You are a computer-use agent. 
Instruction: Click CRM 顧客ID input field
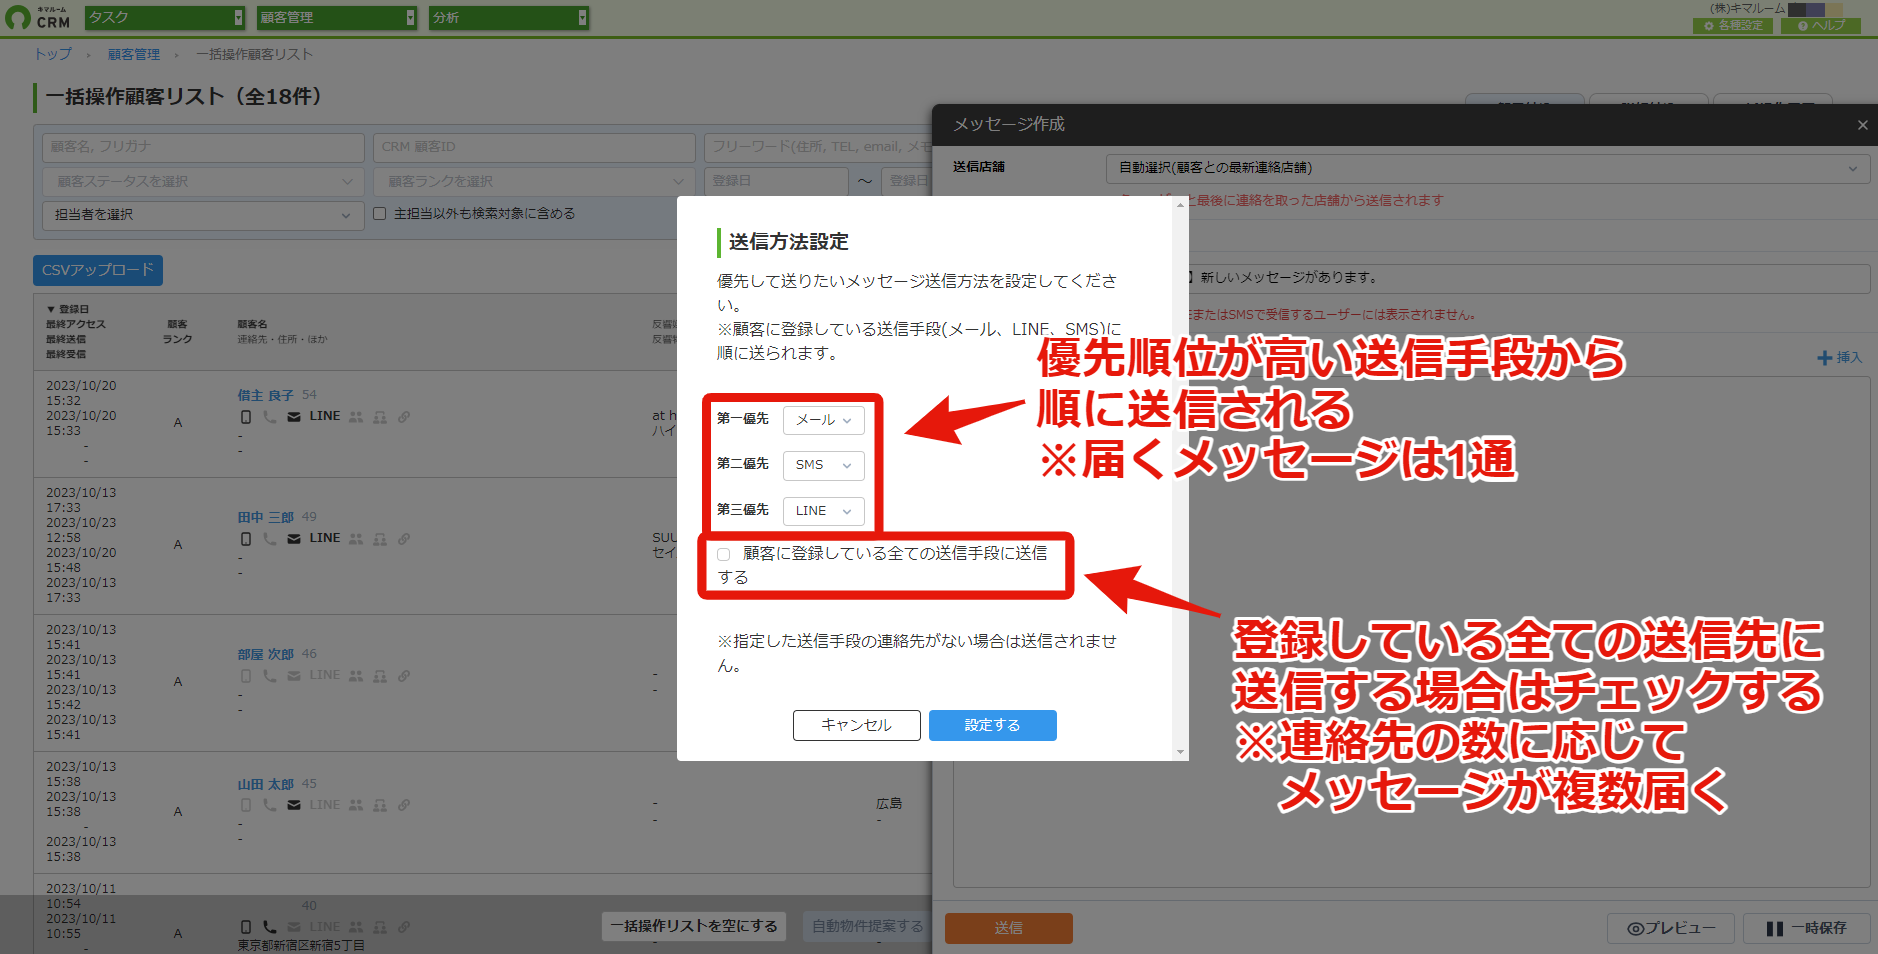click(534, 147)
